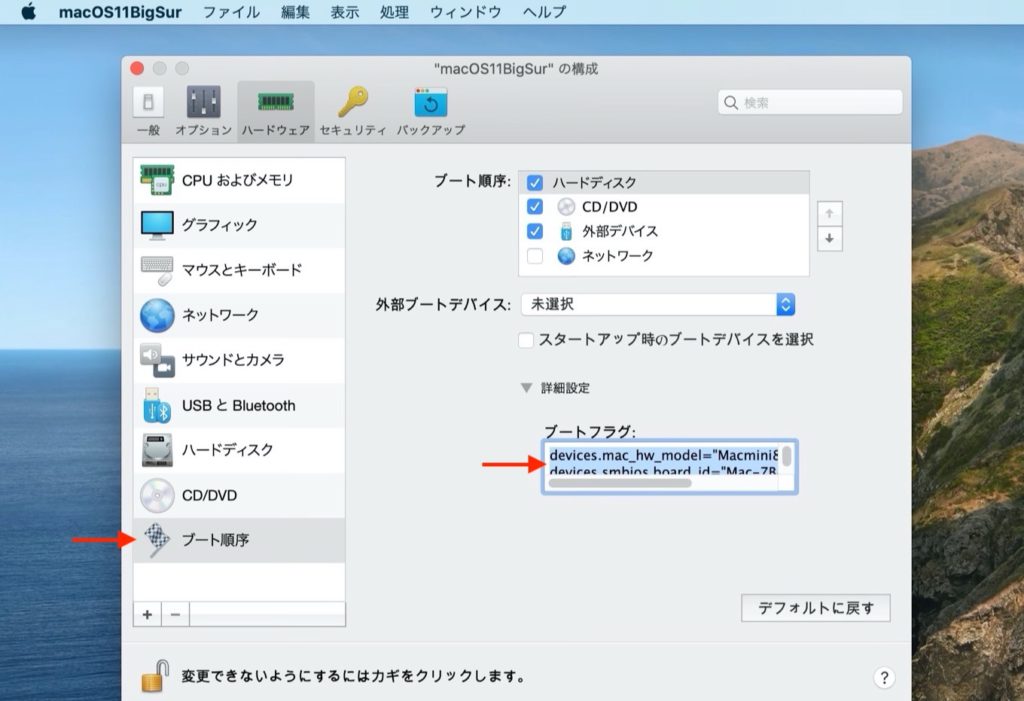Select CD/DVD disc item in sidebar
The image size is (1024, 701).
(x=239, y=495)
